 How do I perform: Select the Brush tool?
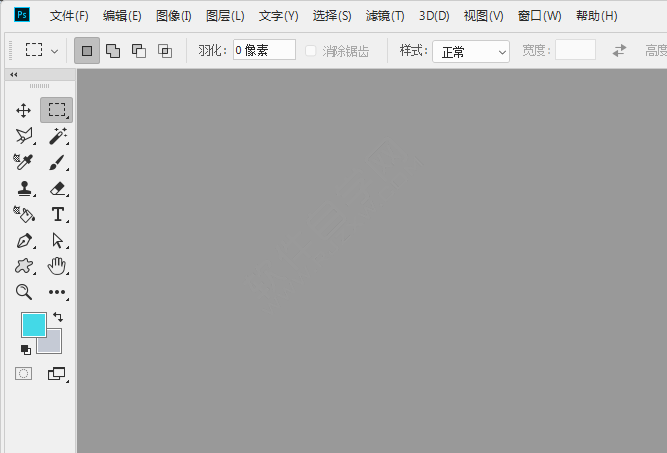click(57, 162)
